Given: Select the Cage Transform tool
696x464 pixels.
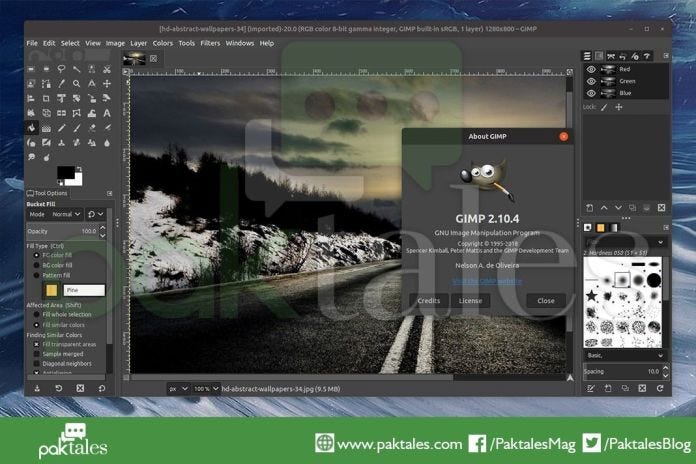Looking at the screenshot, I should pos(77,113).
